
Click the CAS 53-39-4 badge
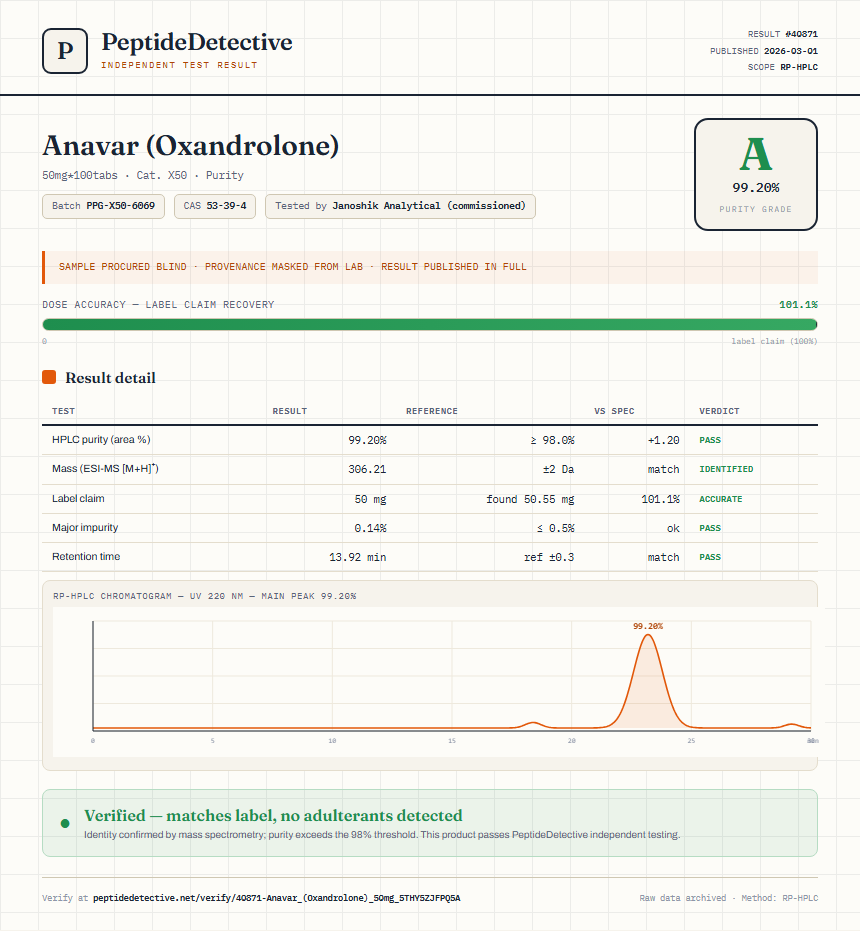[x=215, y=206]
